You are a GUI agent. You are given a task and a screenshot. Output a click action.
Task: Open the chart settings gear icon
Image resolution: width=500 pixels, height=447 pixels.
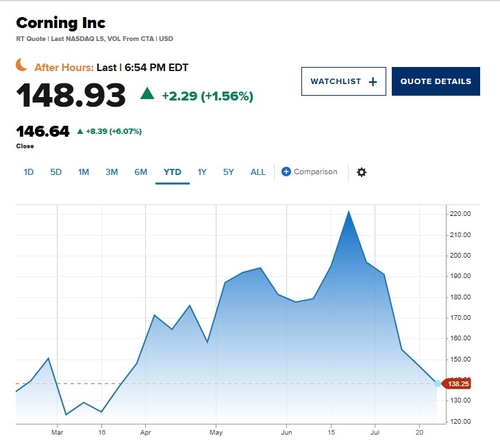point(361,172)
